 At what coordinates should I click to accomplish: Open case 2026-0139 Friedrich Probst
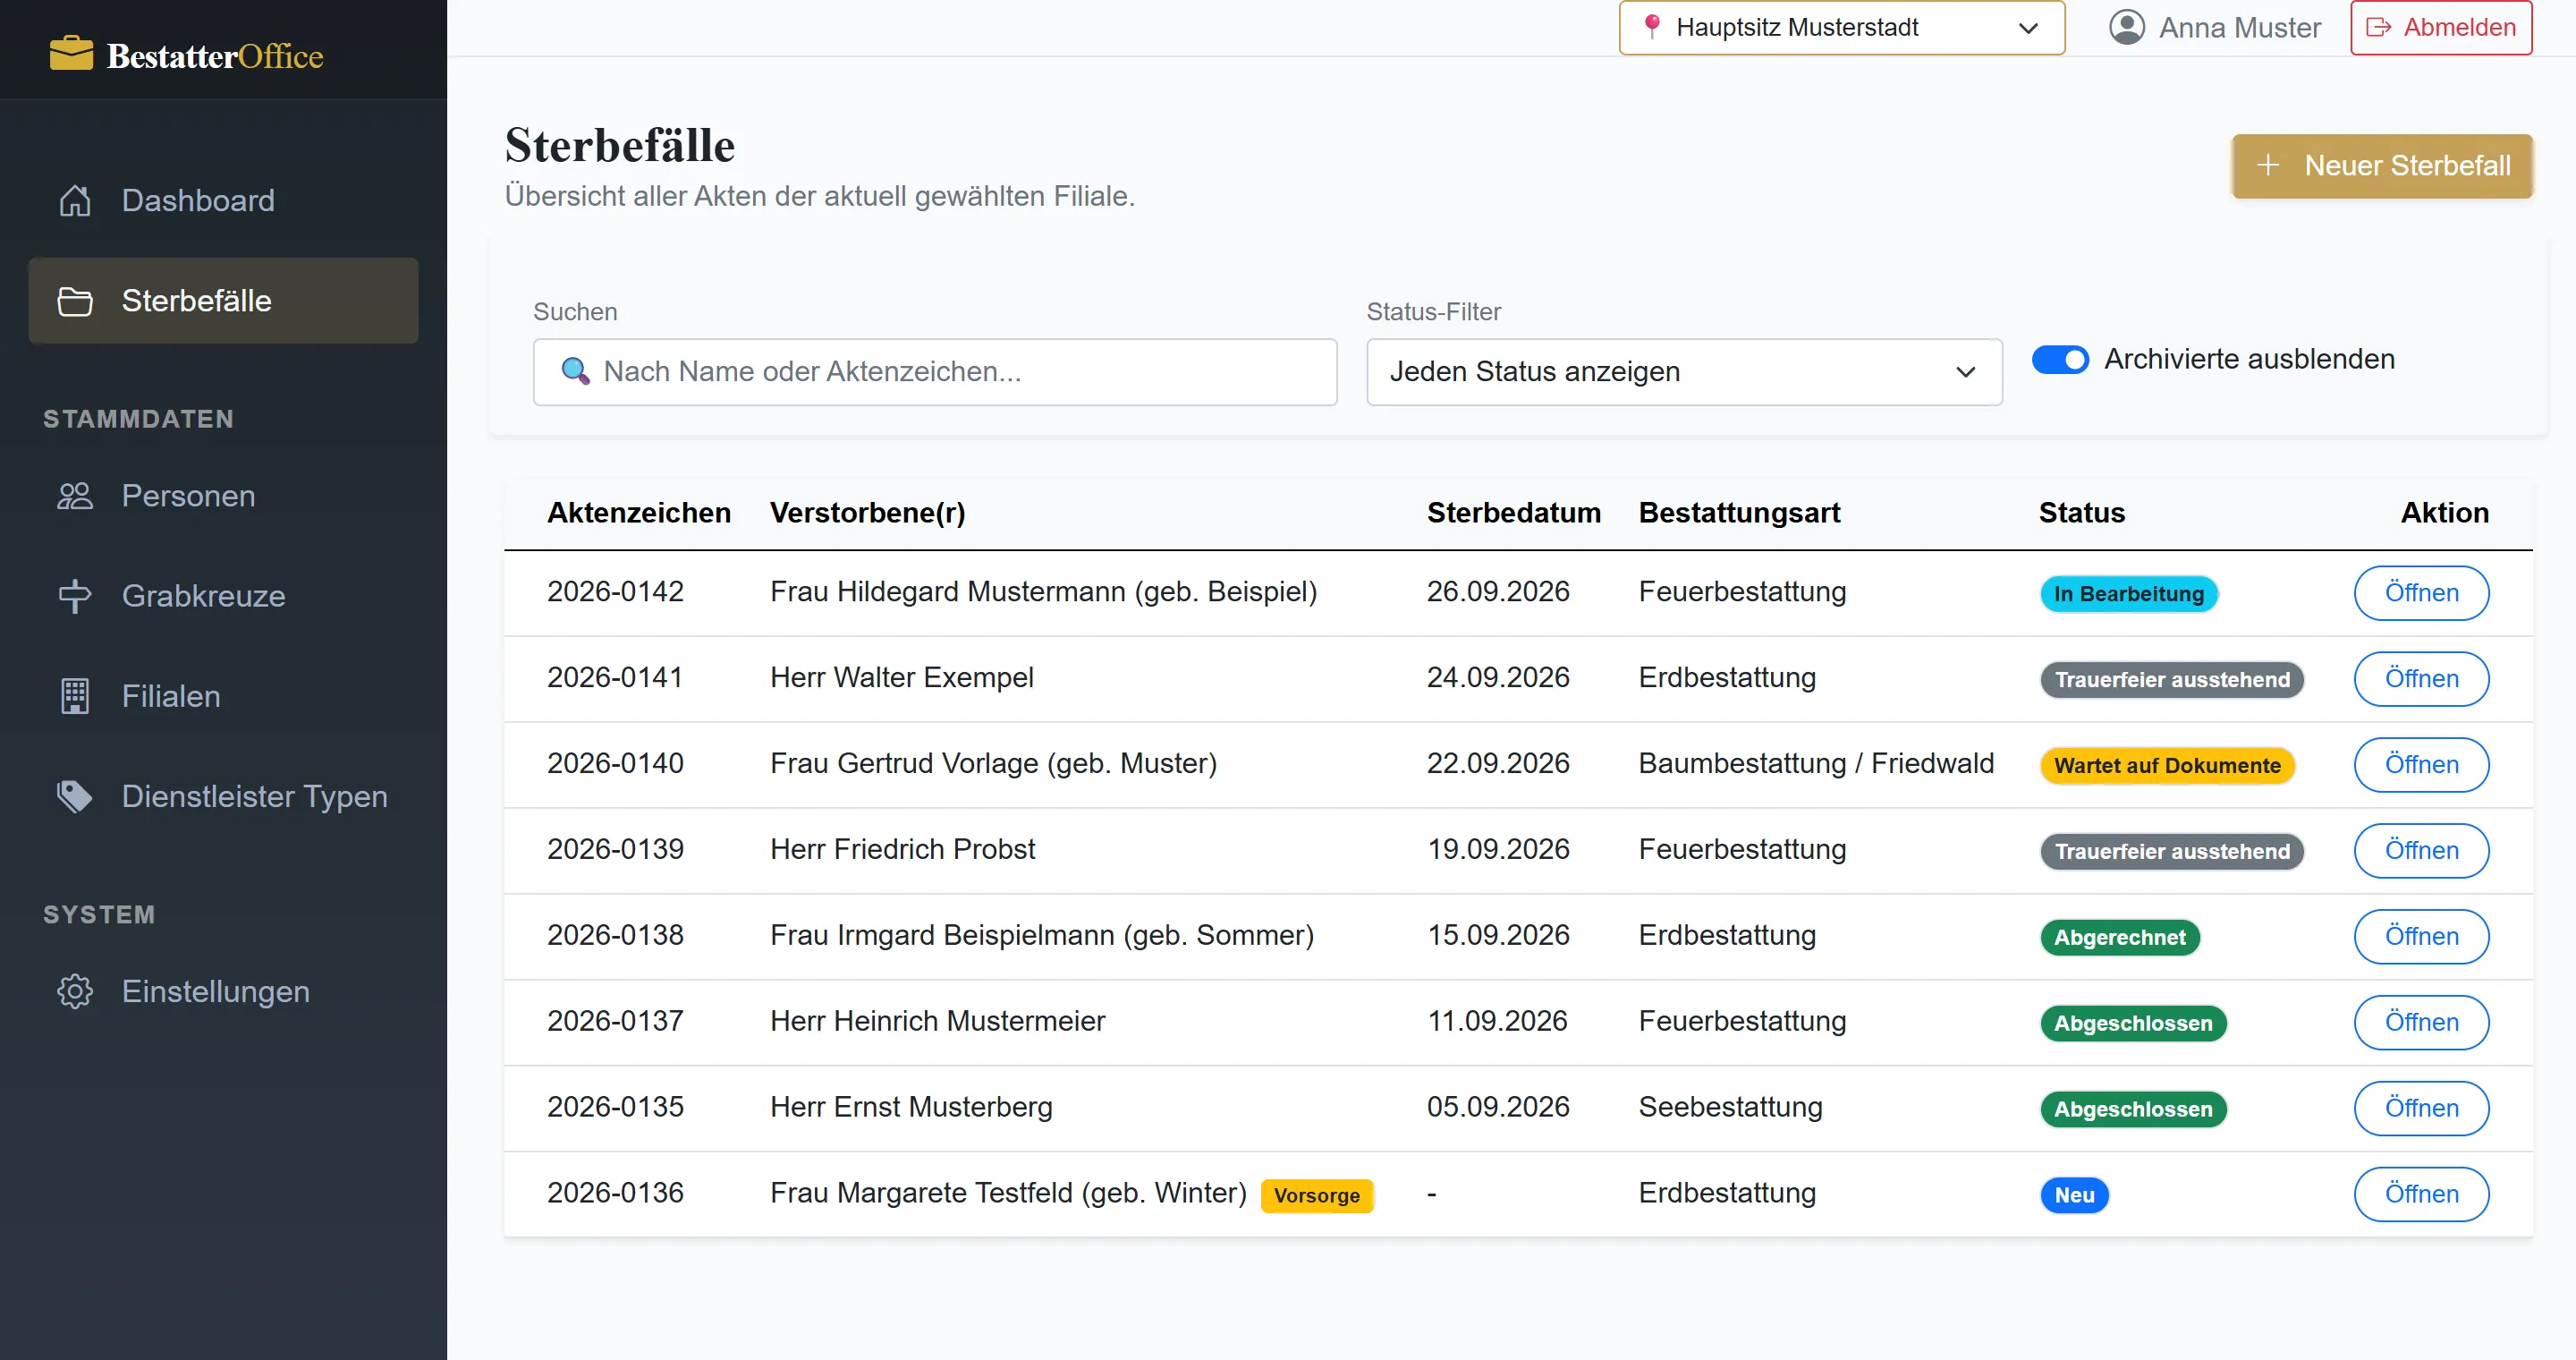point(2421,851)
